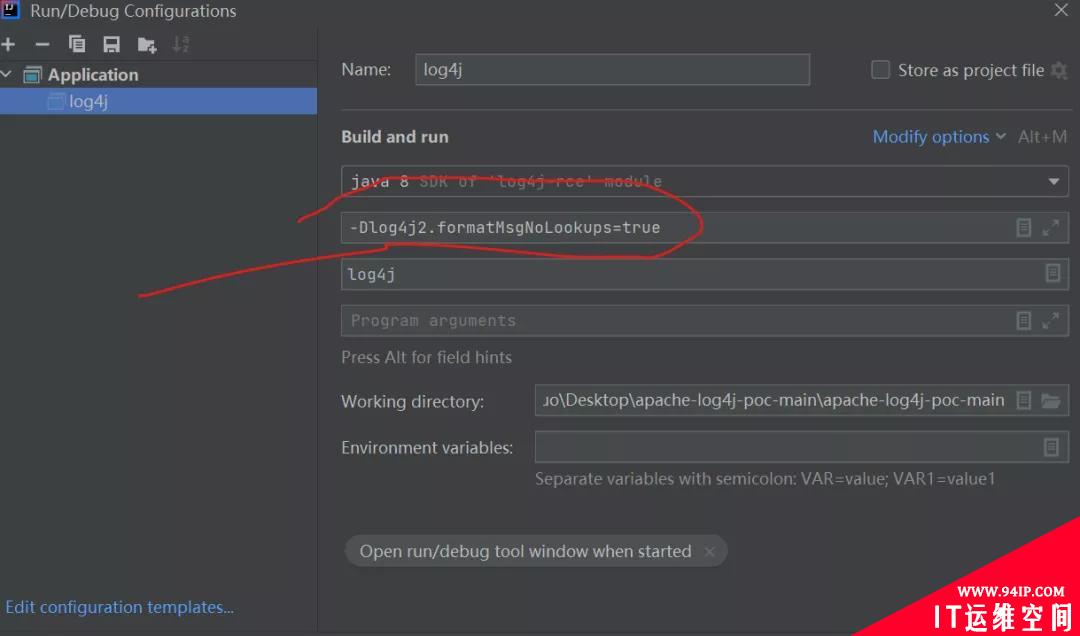The height and width of the screenshot is (636, 1080).
Task: Click the IntelliJ IDEA logo in the title bar
Action: (10, 10)
